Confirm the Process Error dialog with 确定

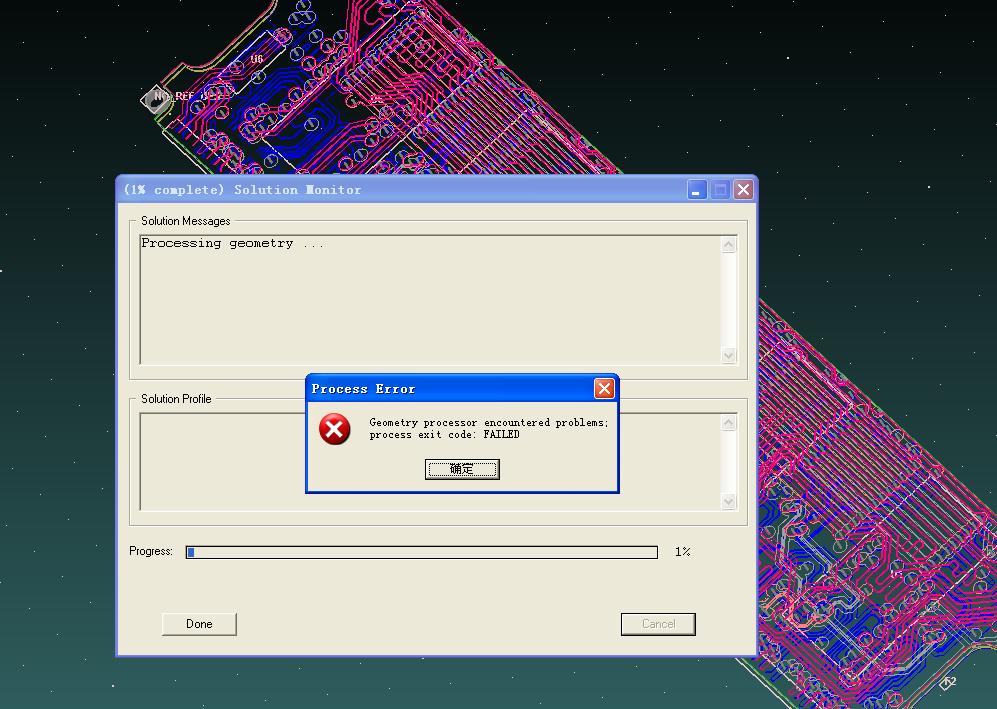pos(462,469)
